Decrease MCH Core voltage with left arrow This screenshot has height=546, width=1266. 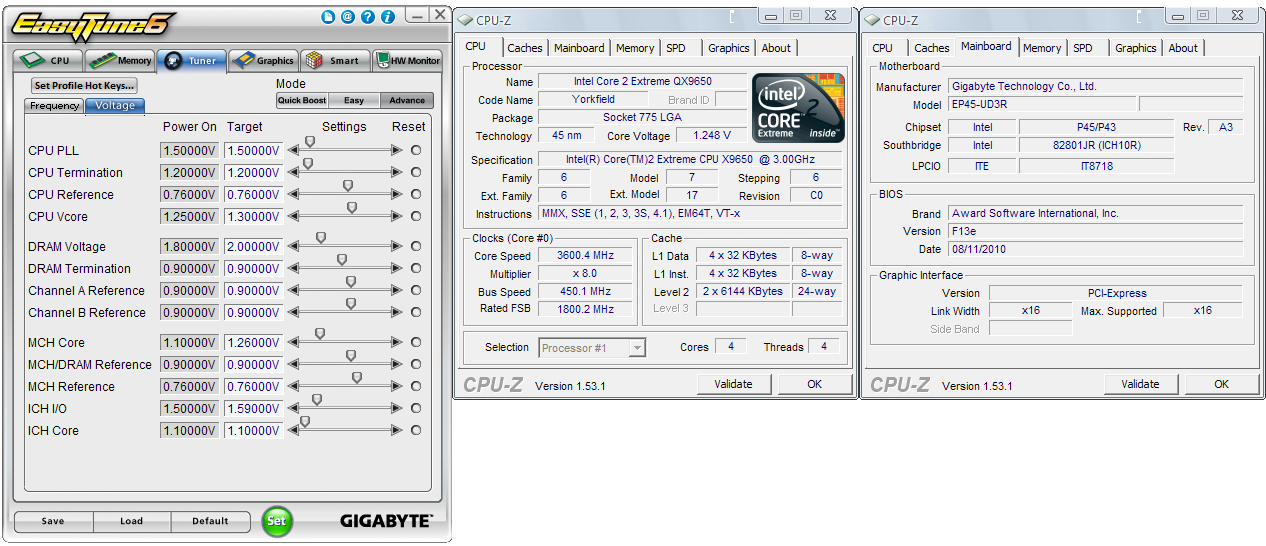(293, 342)
